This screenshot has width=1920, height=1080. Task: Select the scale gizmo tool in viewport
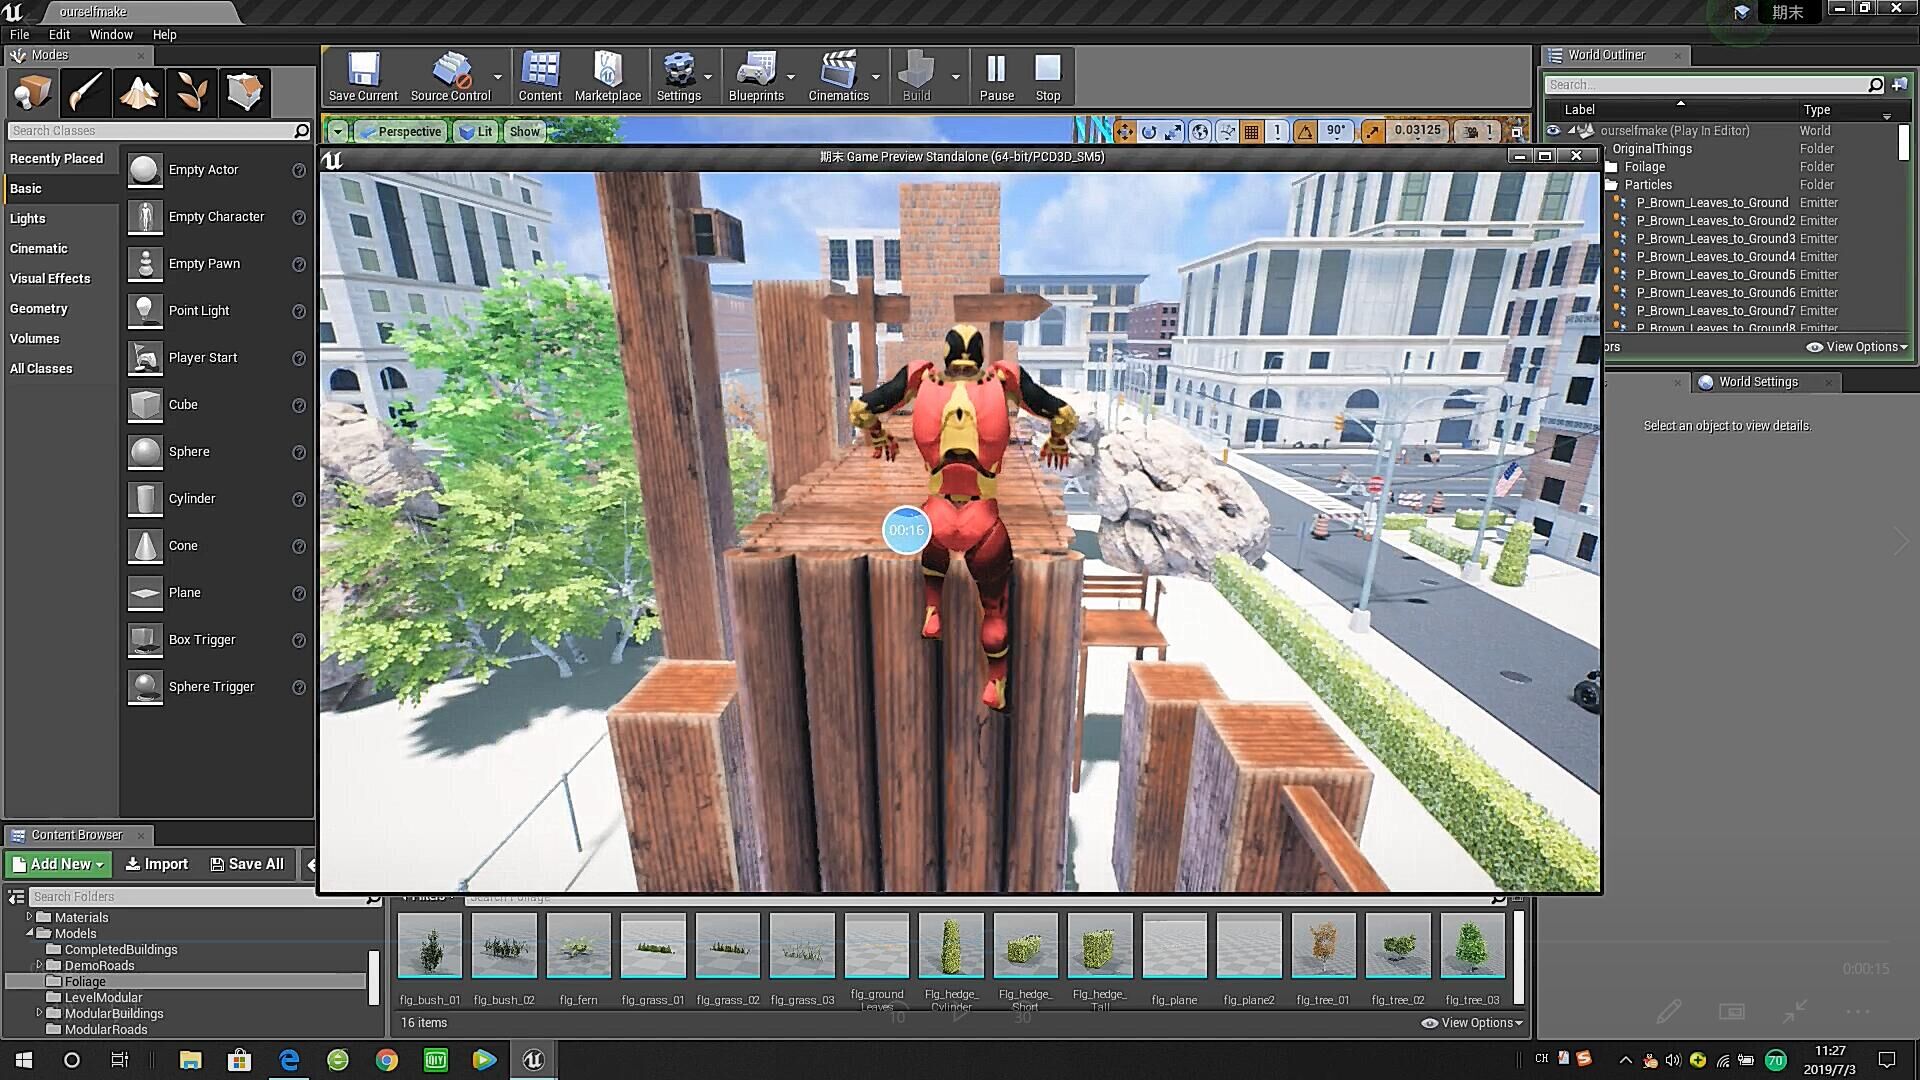click(1173, 131)
